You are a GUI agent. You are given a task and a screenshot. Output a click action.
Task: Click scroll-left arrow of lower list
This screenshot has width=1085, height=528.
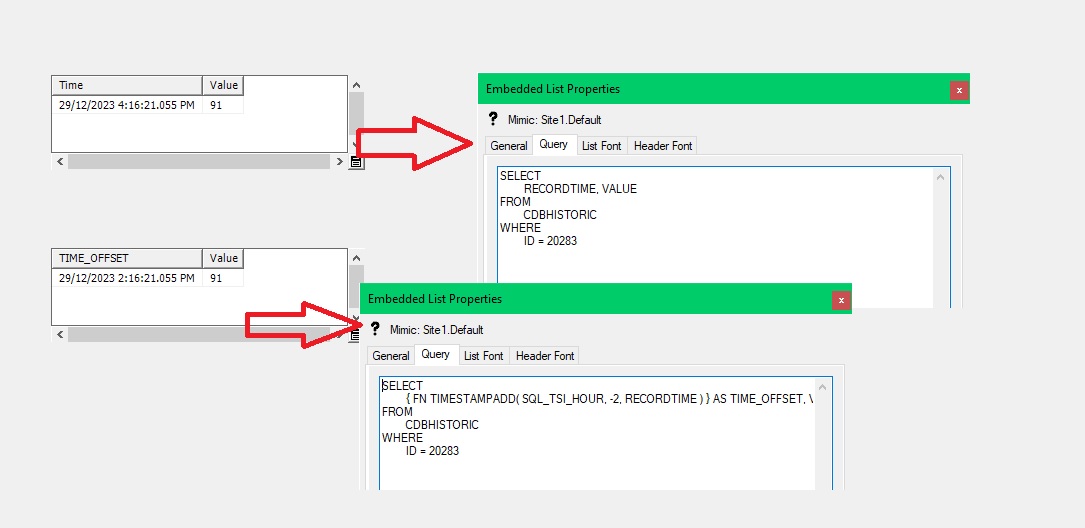60,334
